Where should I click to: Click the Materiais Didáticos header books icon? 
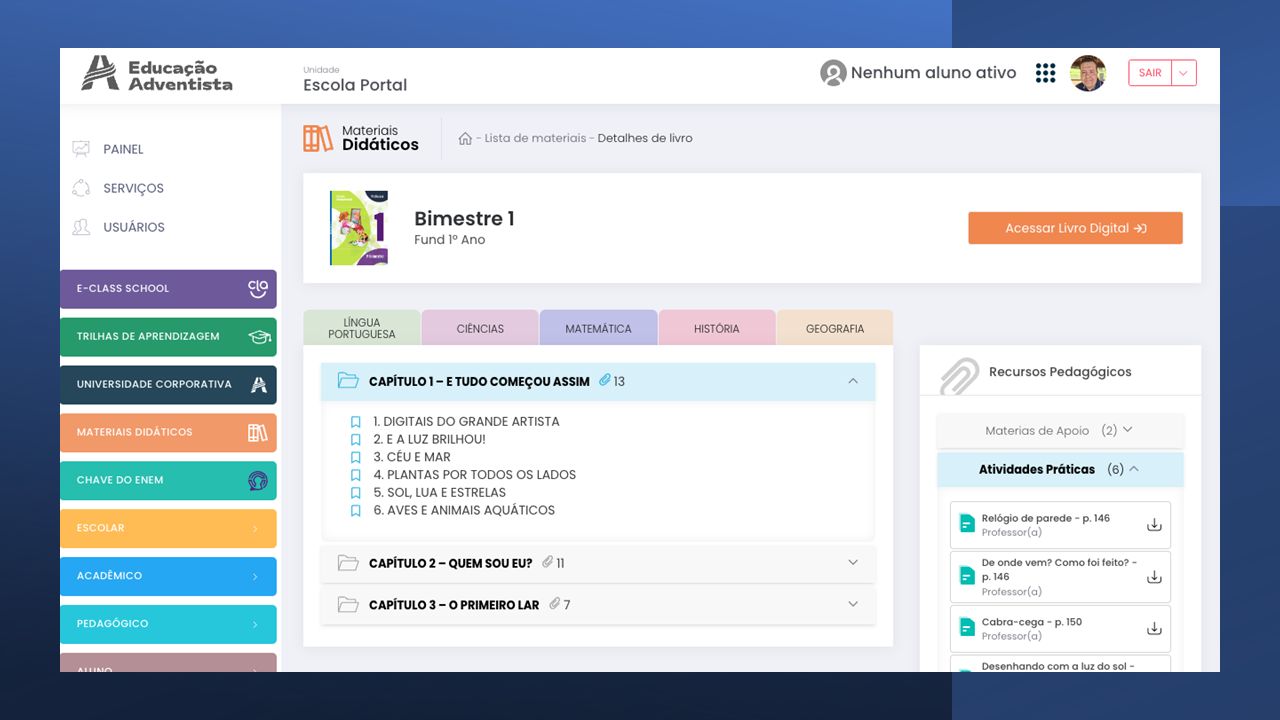coord(318,138)
